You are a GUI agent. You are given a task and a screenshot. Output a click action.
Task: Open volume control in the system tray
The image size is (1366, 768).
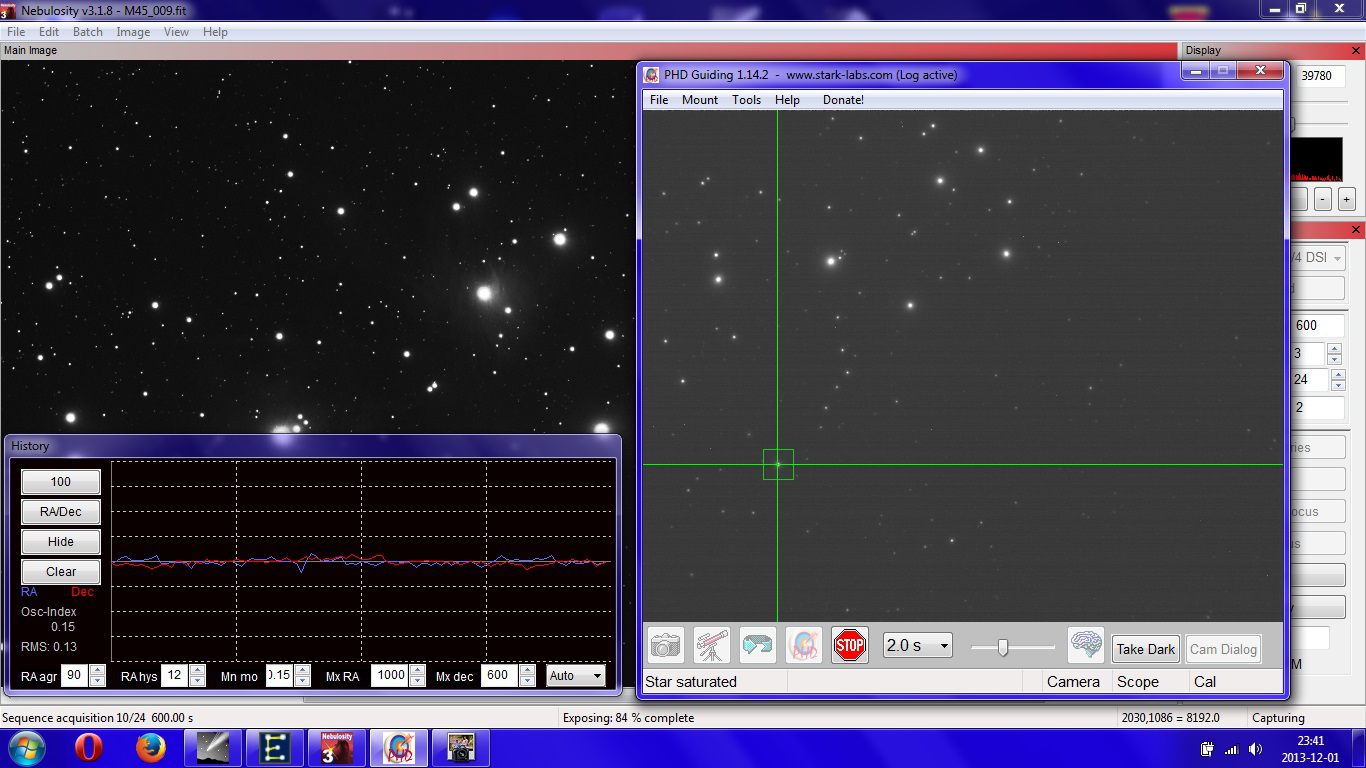1256,747
